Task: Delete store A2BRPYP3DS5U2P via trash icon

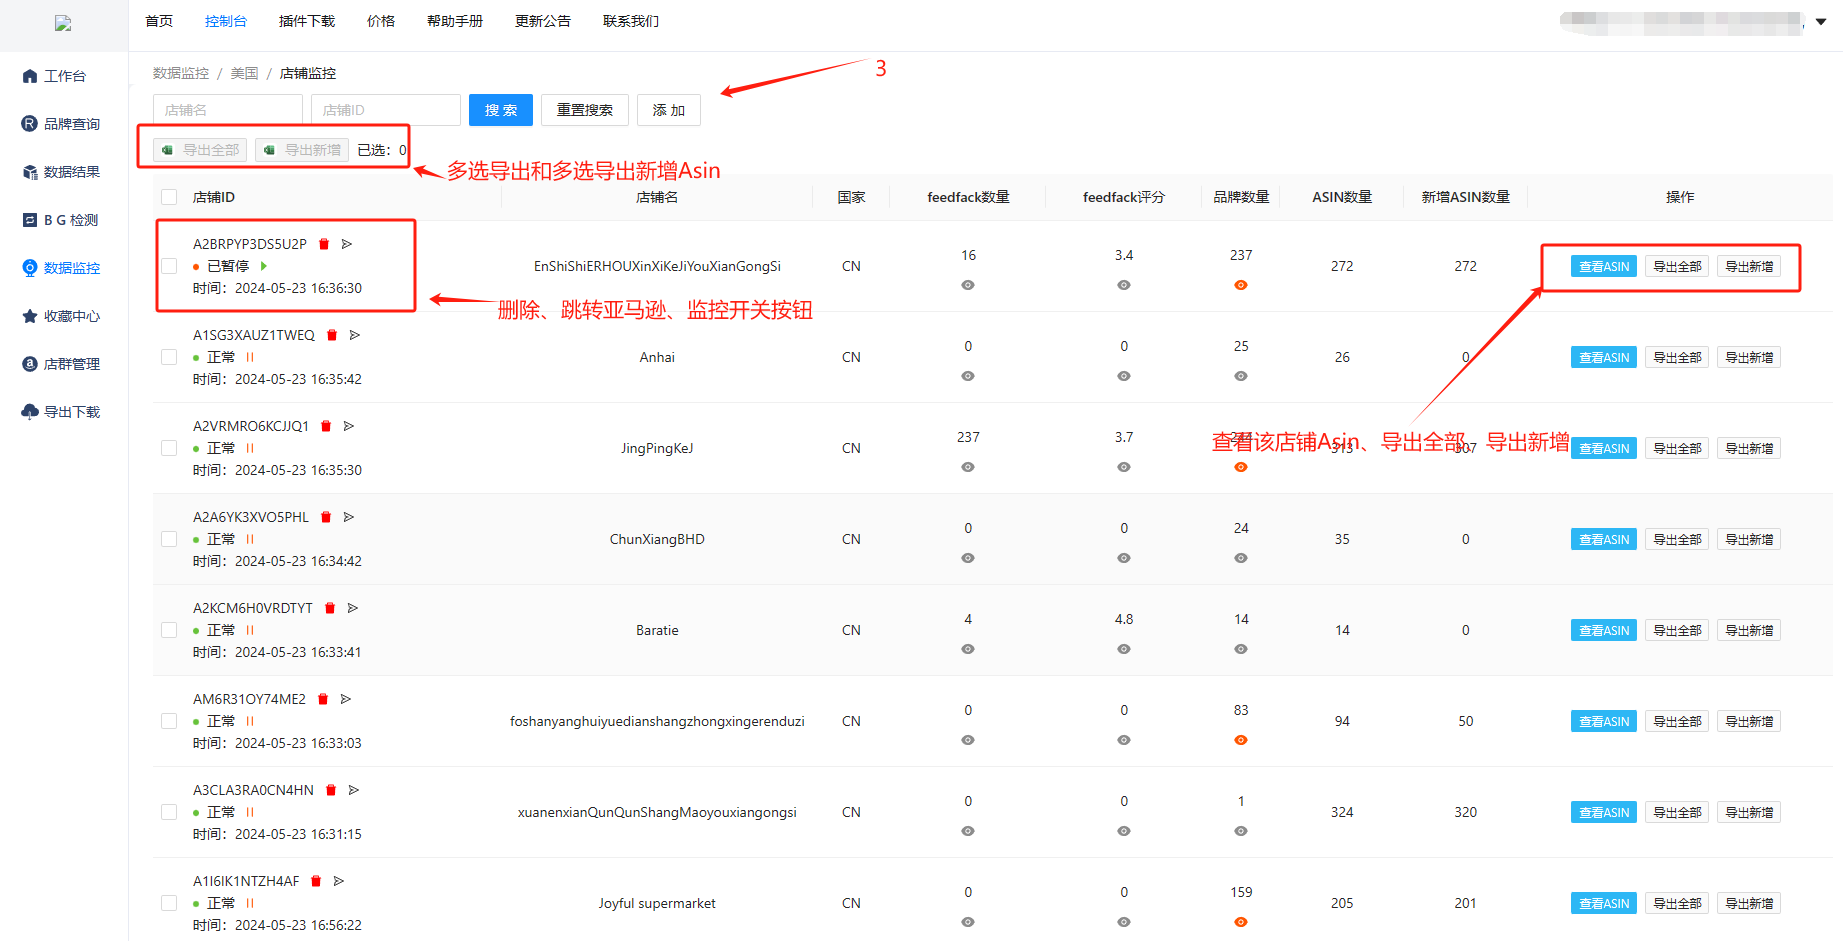Action: [x=324, y=244]
